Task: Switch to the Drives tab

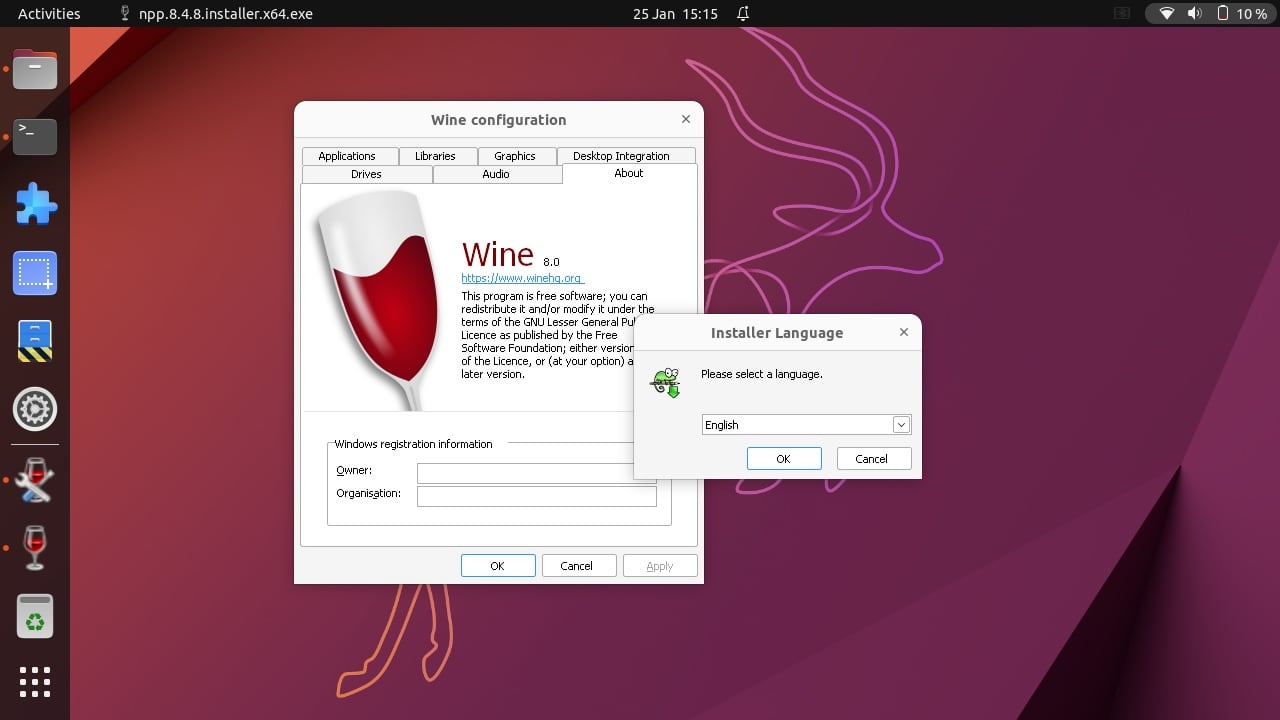Action: pos(366,174)
